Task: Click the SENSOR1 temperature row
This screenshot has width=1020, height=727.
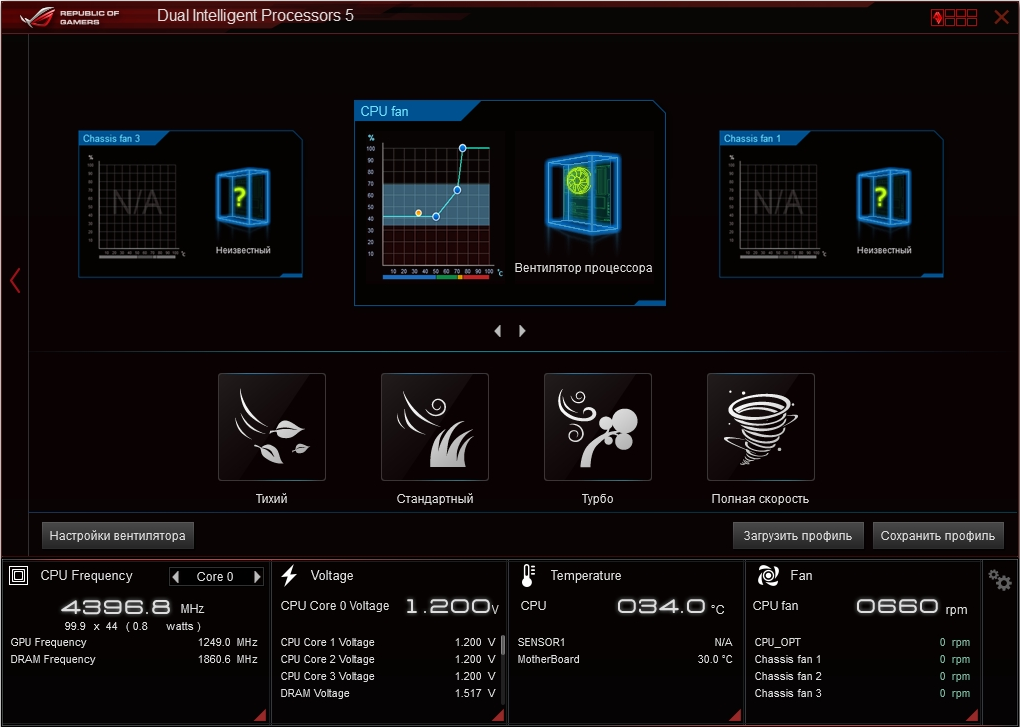Action: [624, 642]
